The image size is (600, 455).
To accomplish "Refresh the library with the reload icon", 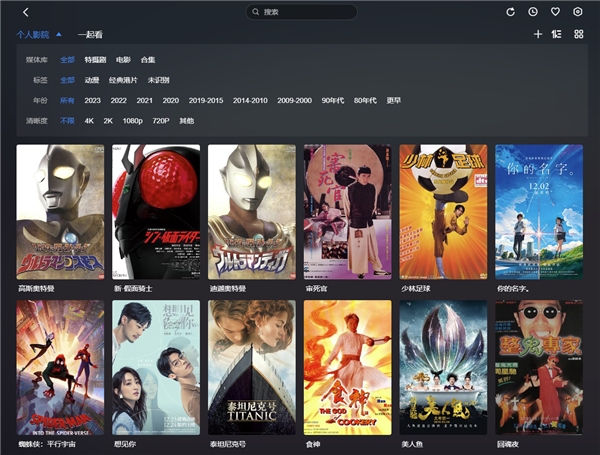I will 510,12.
